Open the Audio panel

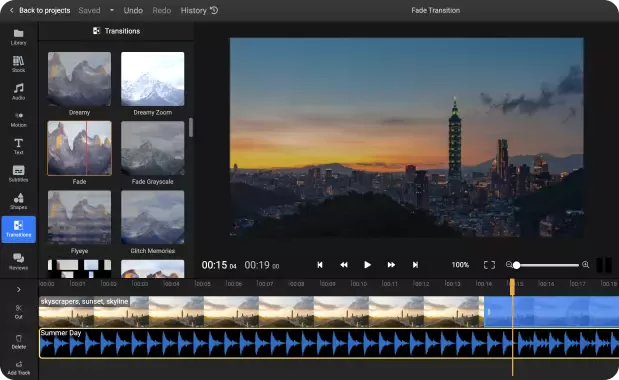[19, 92]
